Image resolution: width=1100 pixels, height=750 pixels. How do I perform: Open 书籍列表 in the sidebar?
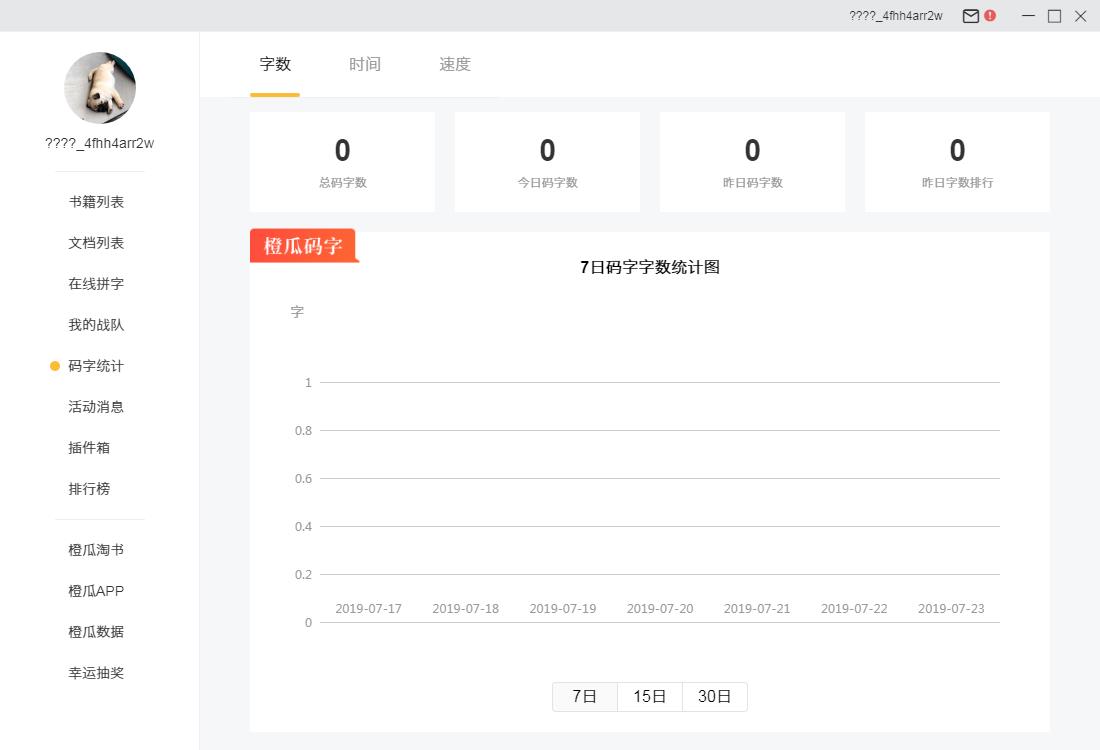pyautogui.click(x=96, y=202)
